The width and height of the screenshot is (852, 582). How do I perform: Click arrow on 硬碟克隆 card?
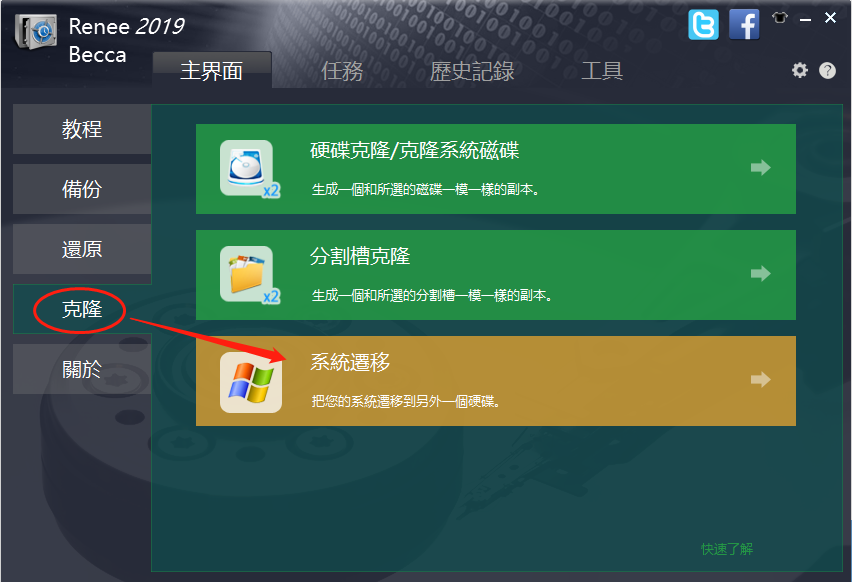(x=760, y=167)
